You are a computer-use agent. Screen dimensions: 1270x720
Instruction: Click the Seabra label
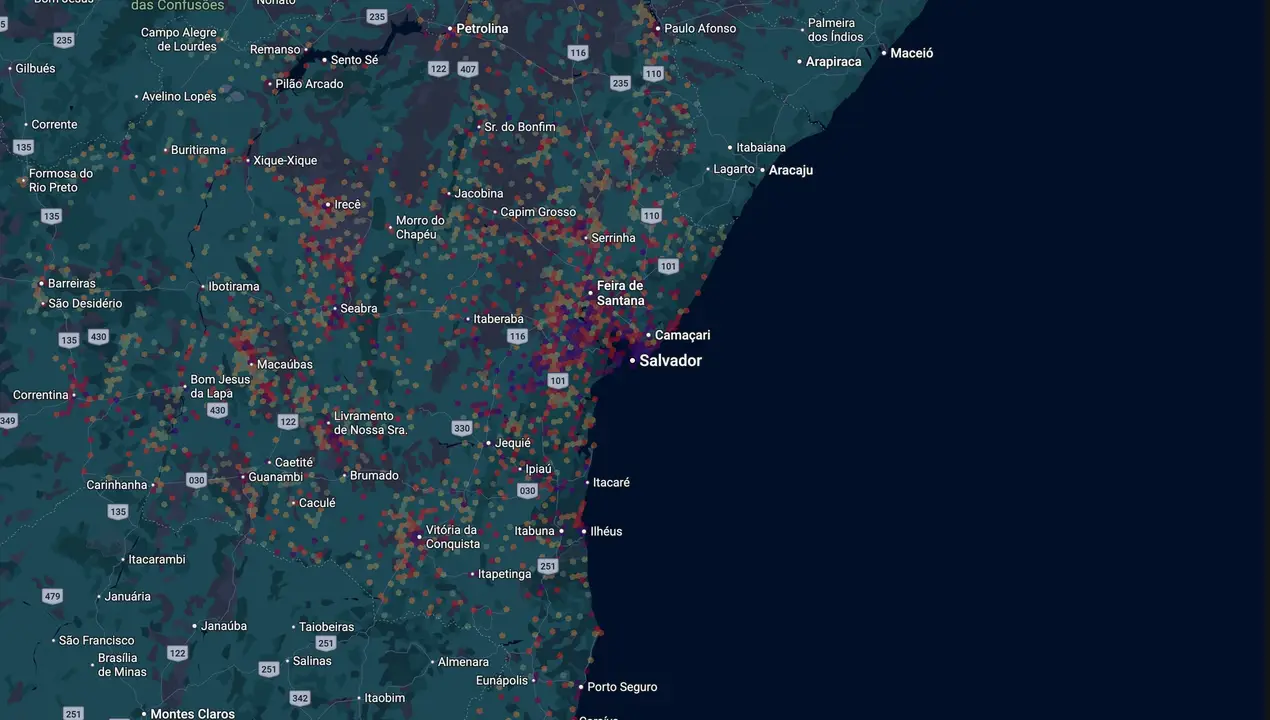(x=359, y=309)
